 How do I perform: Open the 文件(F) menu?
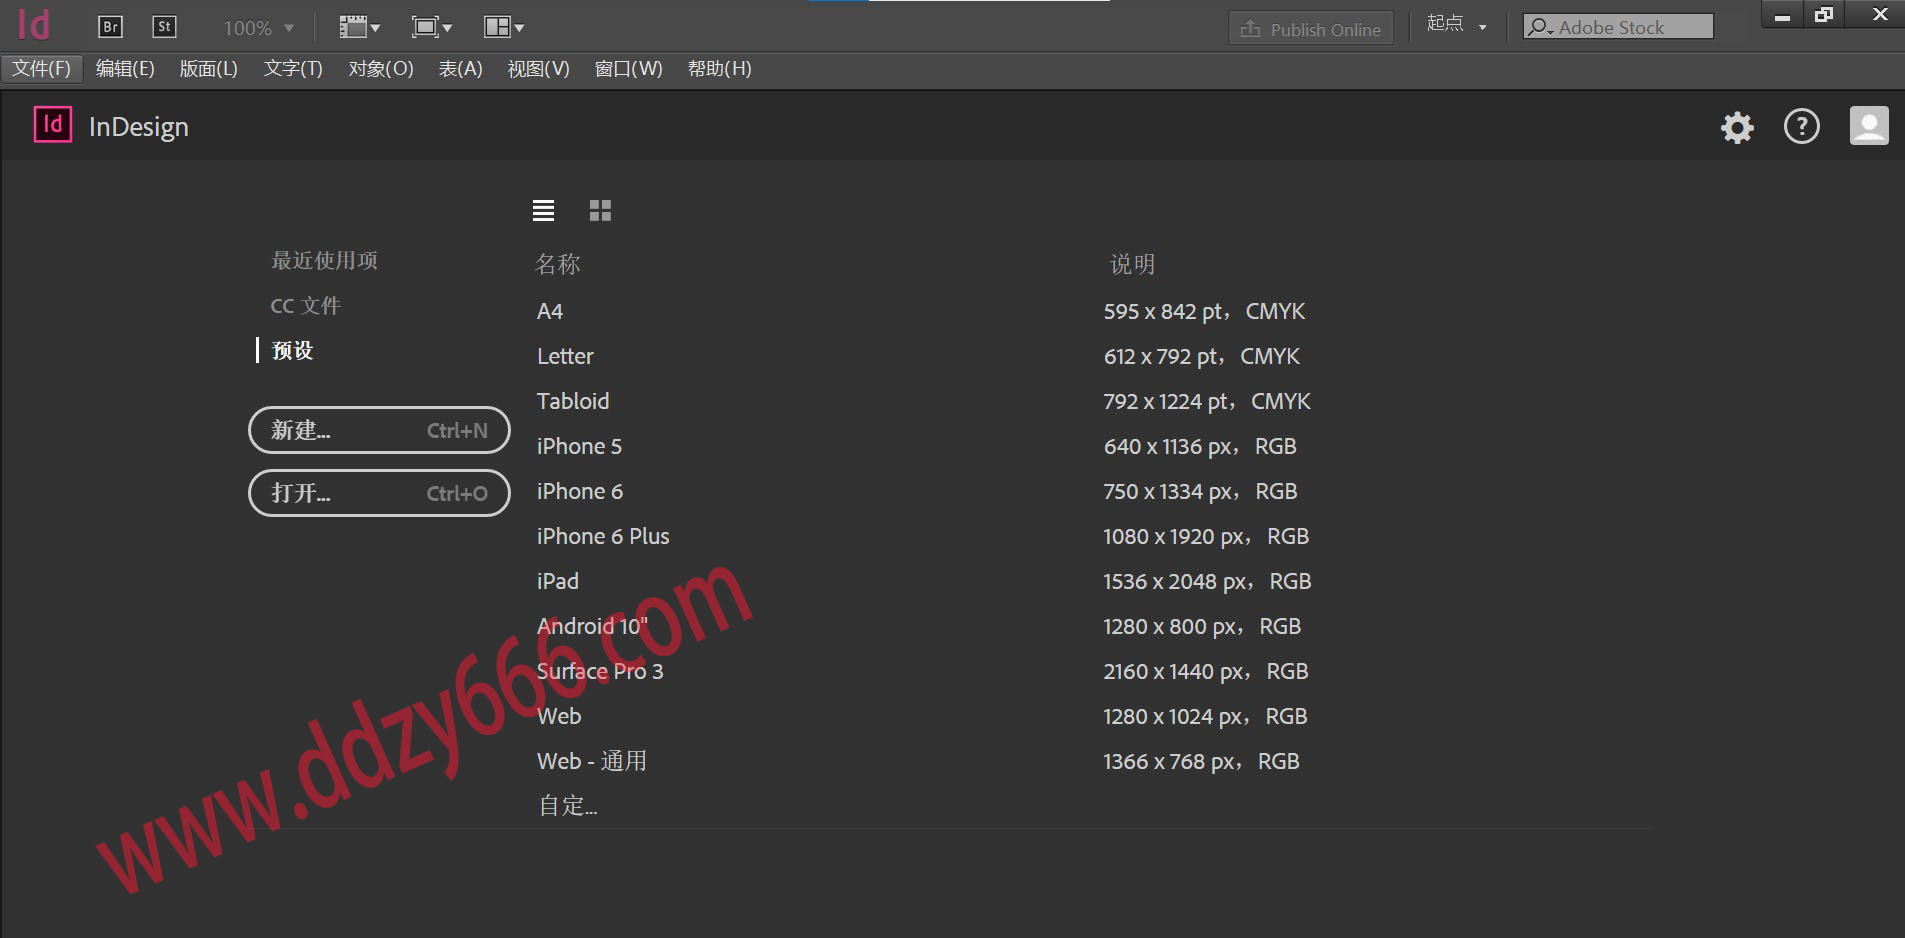pyautogui.click(x=41, y=68)
